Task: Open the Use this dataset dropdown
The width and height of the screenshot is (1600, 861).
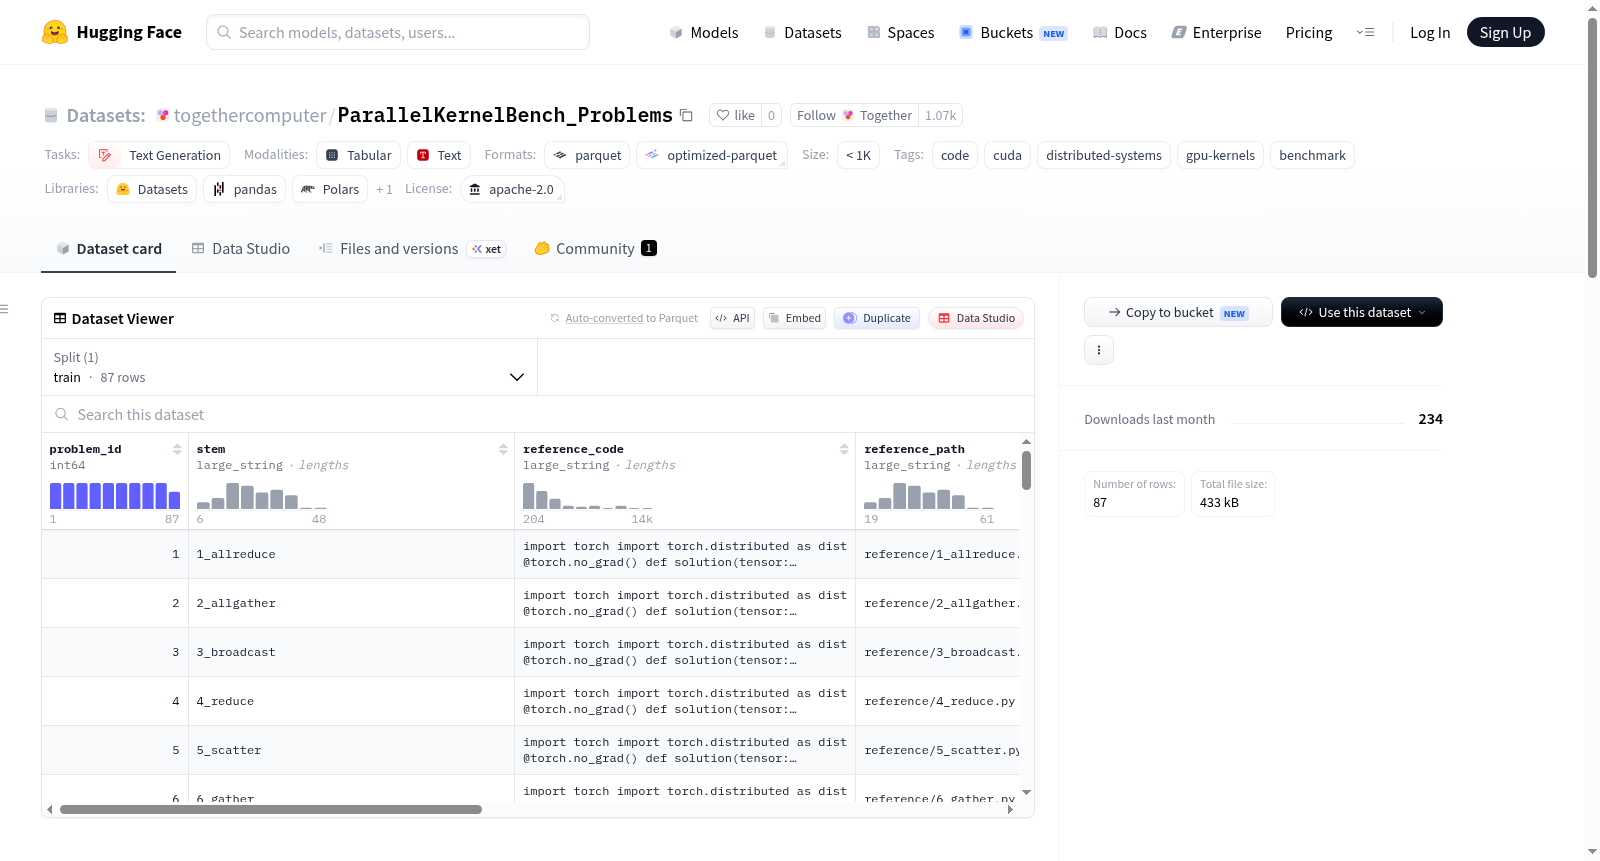Action: 1362,312
